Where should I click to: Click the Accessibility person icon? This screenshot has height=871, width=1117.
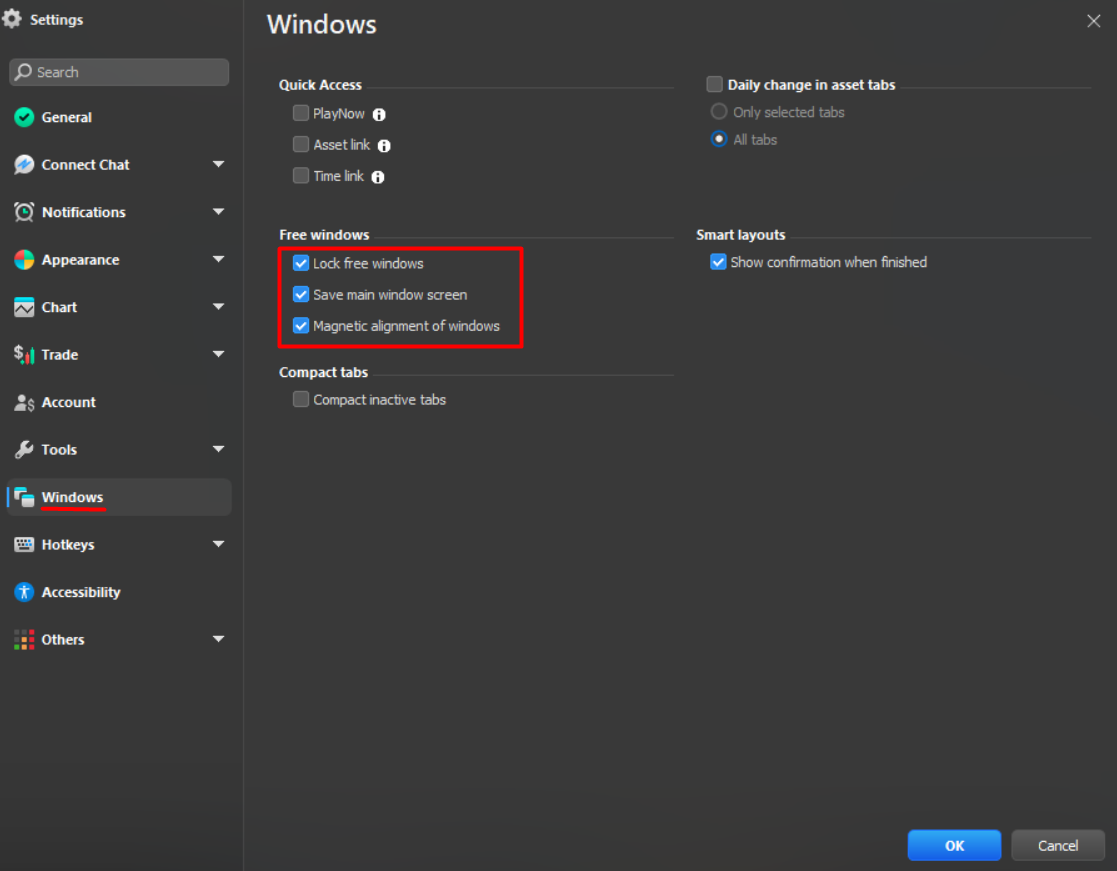[x=24, y=592]
